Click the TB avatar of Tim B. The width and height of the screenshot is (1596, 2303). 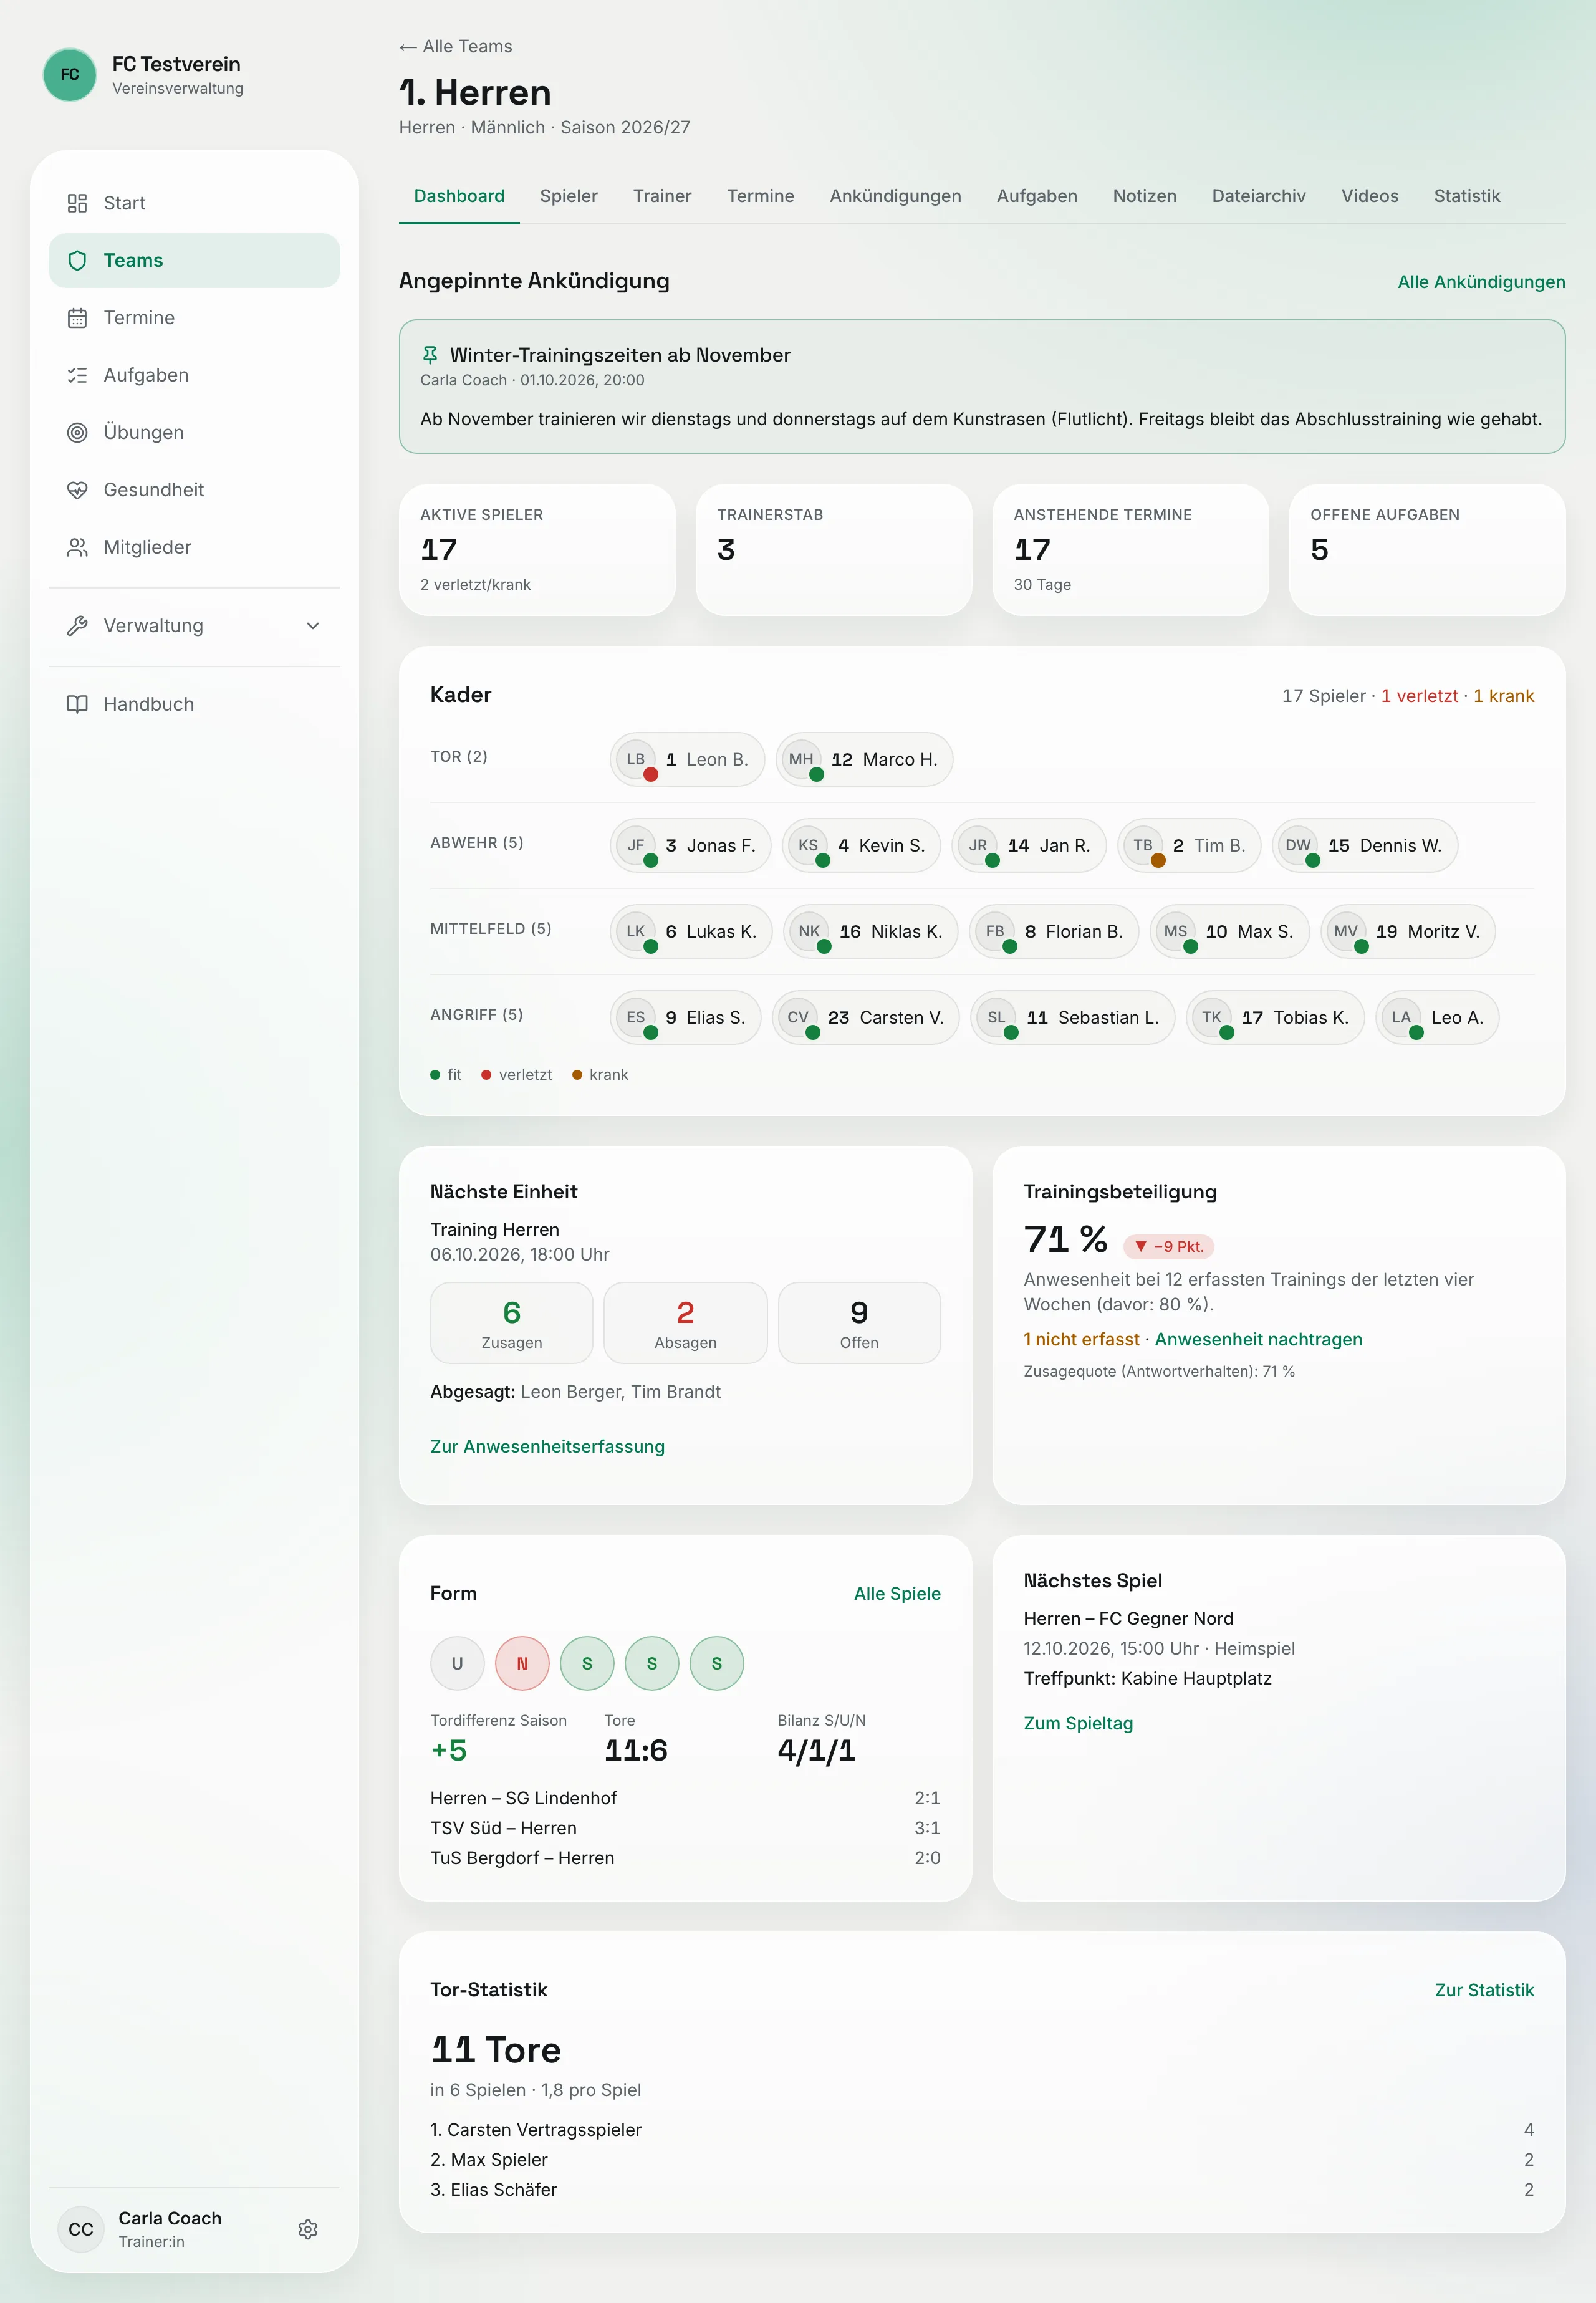click(x=1143, y=845)
